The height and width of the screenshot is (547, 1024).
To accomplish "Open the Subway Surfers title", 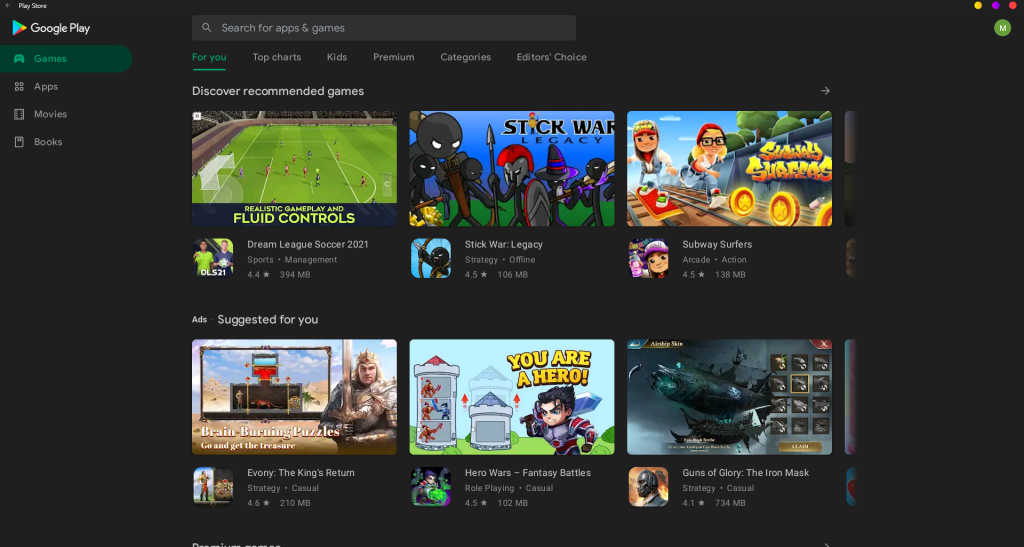I will pyautogui.click(x=717, y=244).
